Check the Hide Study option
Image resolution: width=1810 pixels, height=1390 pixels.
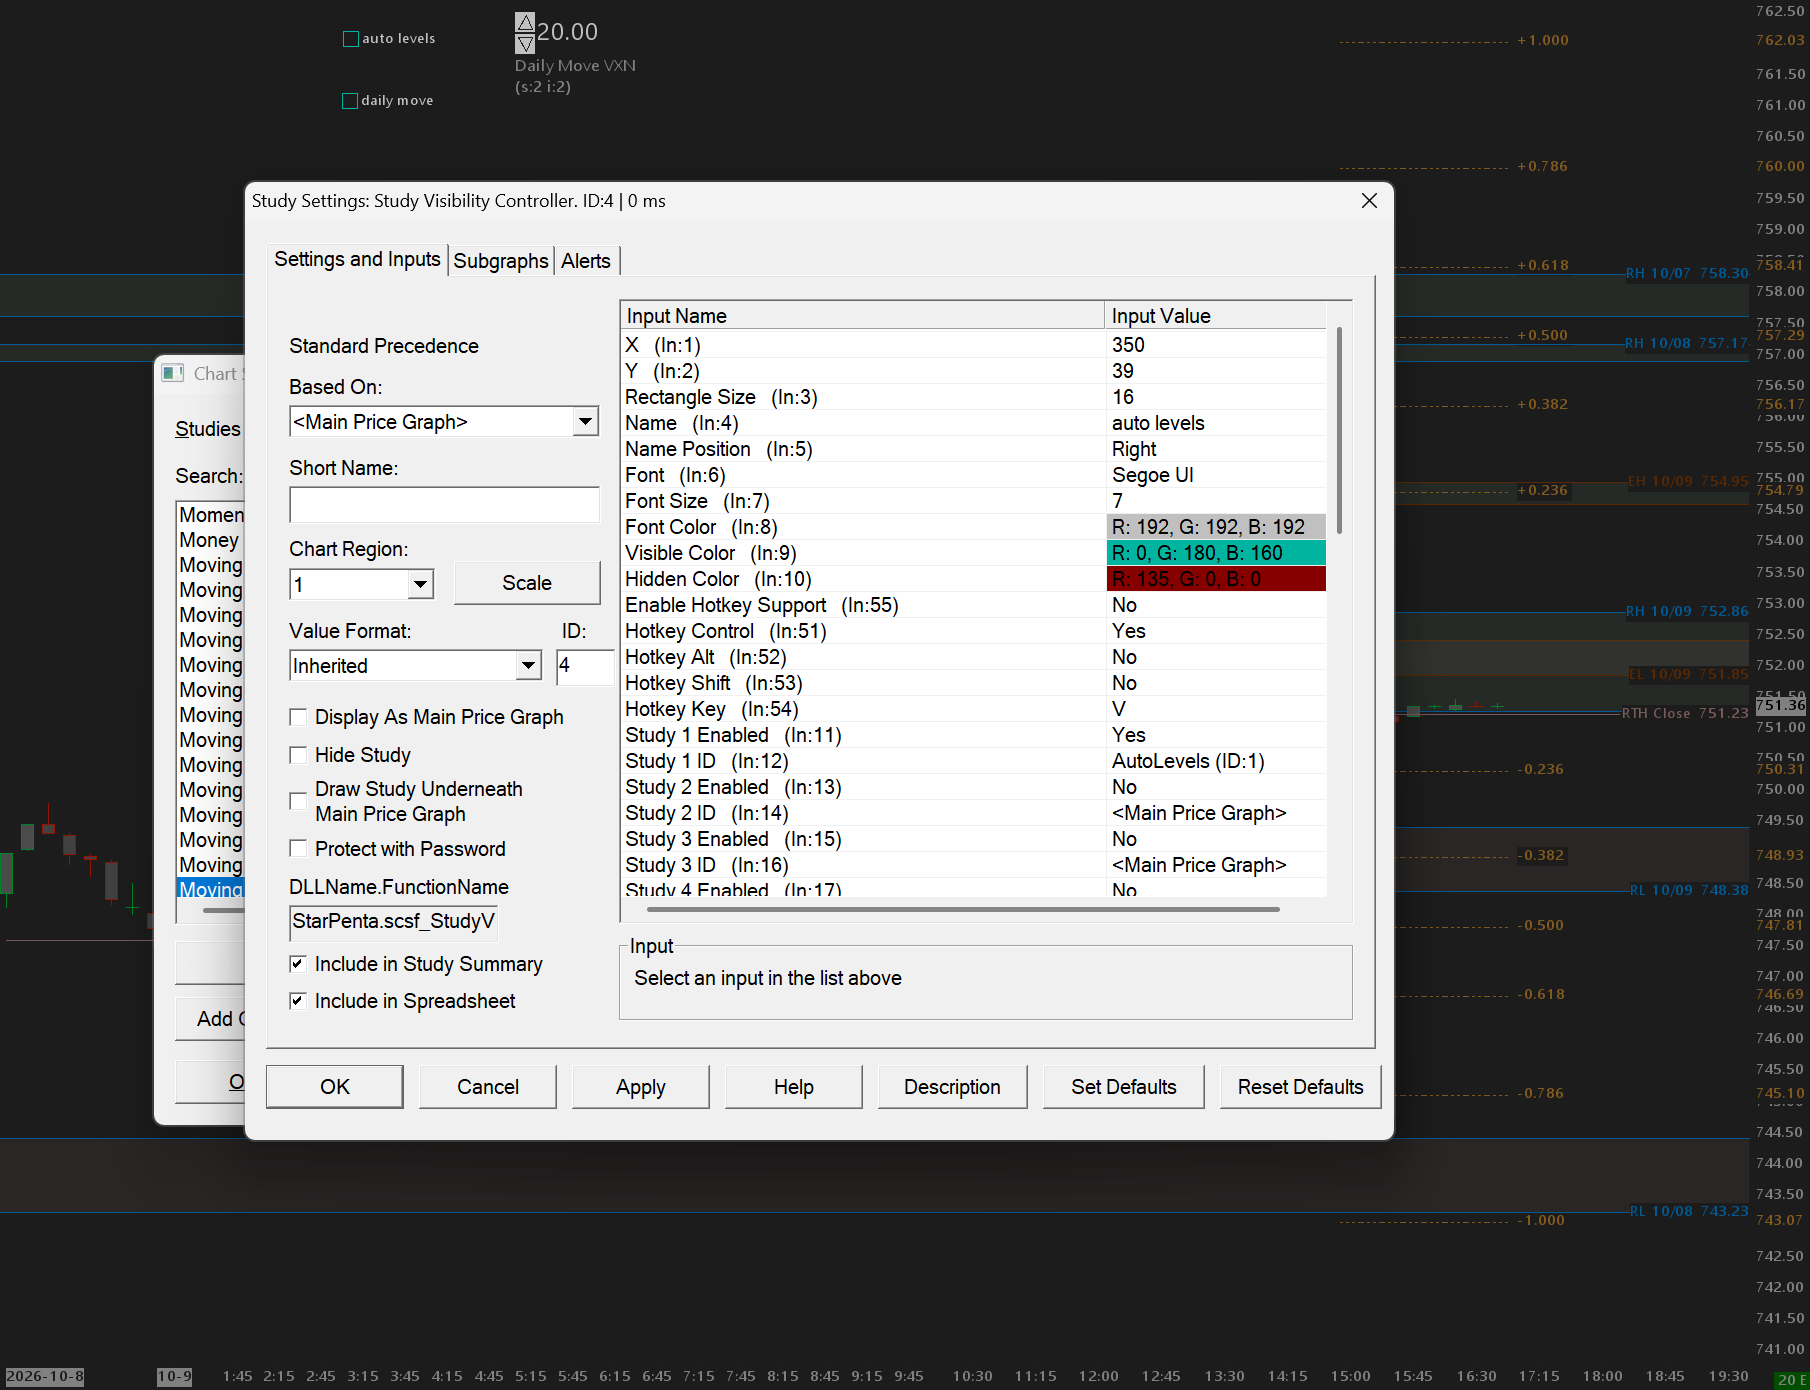point(298,755)
